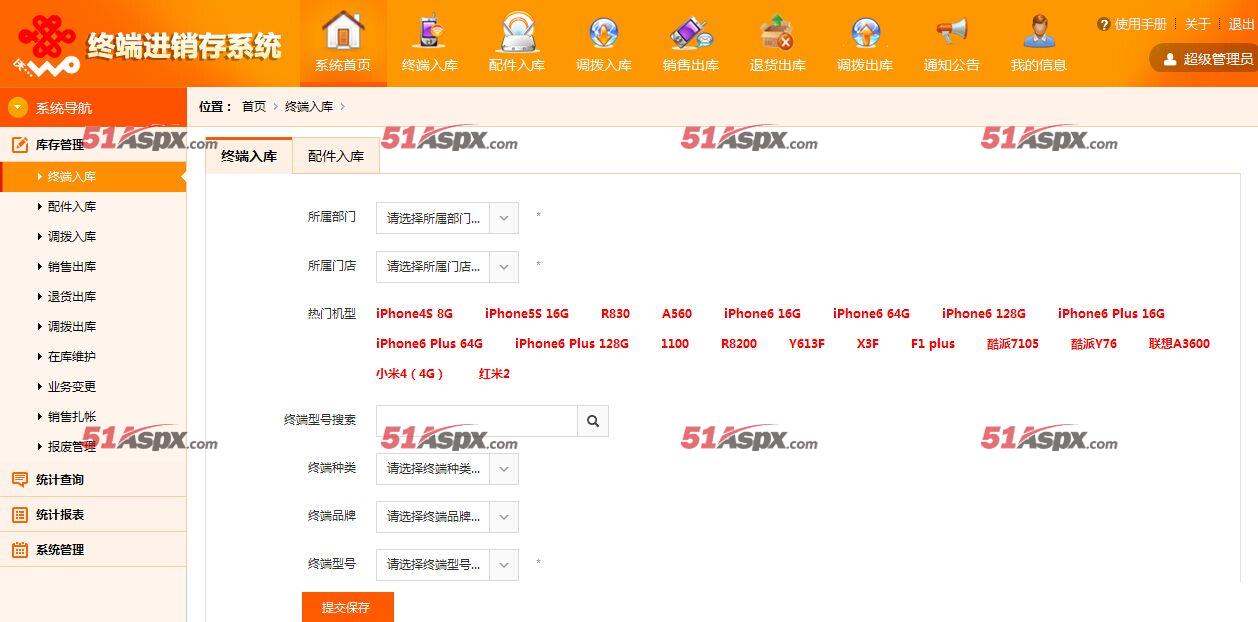The width and height of the screenshot is (1258, 622).
Task: Pick hot model 酷派7105
Action: (x=1013, y=343)
